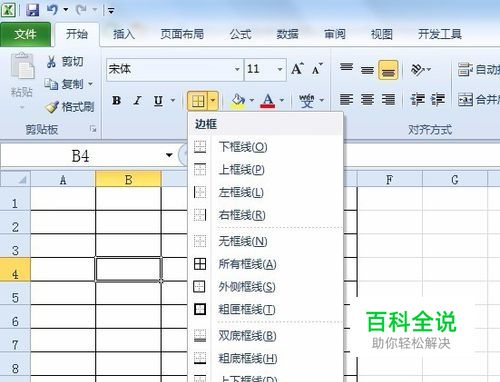This screenshot has height=382, width=500.
Task: Choose 双底框线(B) double bottom border
Action: click(266, 336)
